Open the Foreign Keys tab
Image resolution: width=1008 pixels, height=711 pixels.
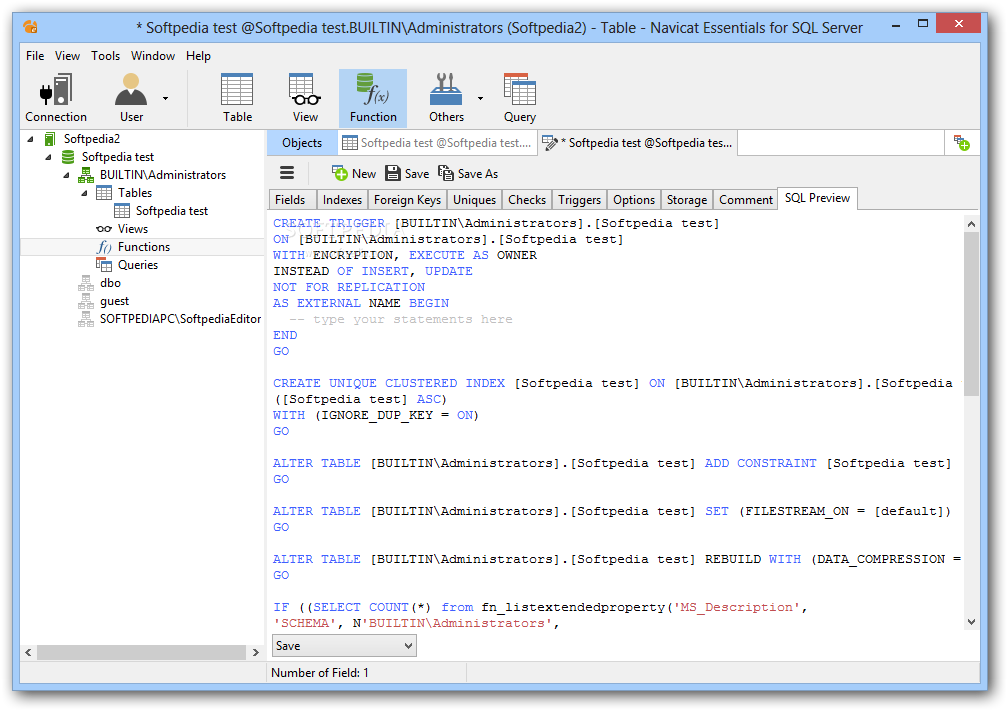[x=407, y=200]
